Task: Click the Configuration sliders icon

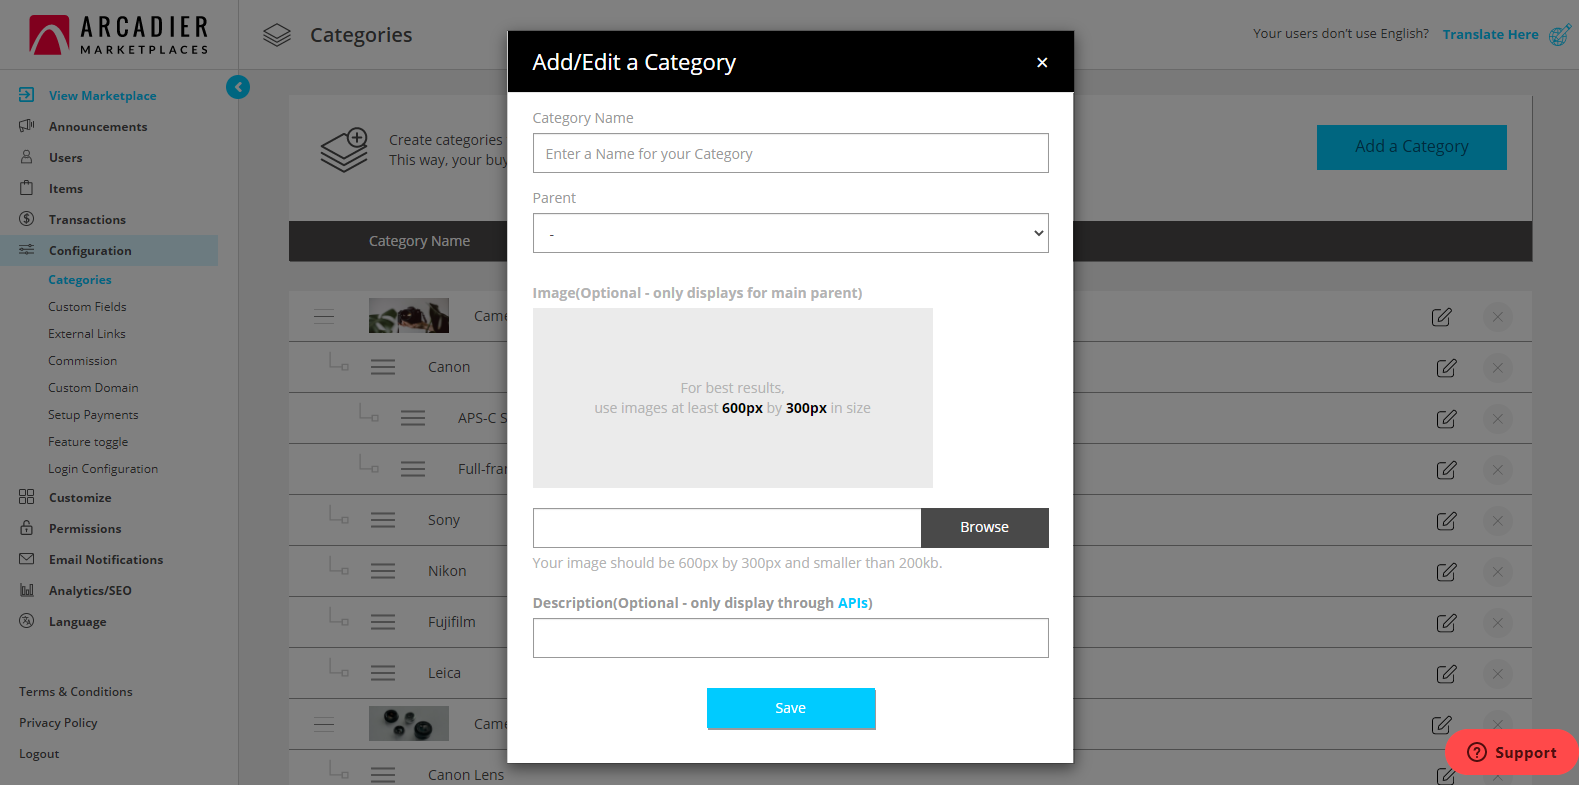Action: pos(27,250)
